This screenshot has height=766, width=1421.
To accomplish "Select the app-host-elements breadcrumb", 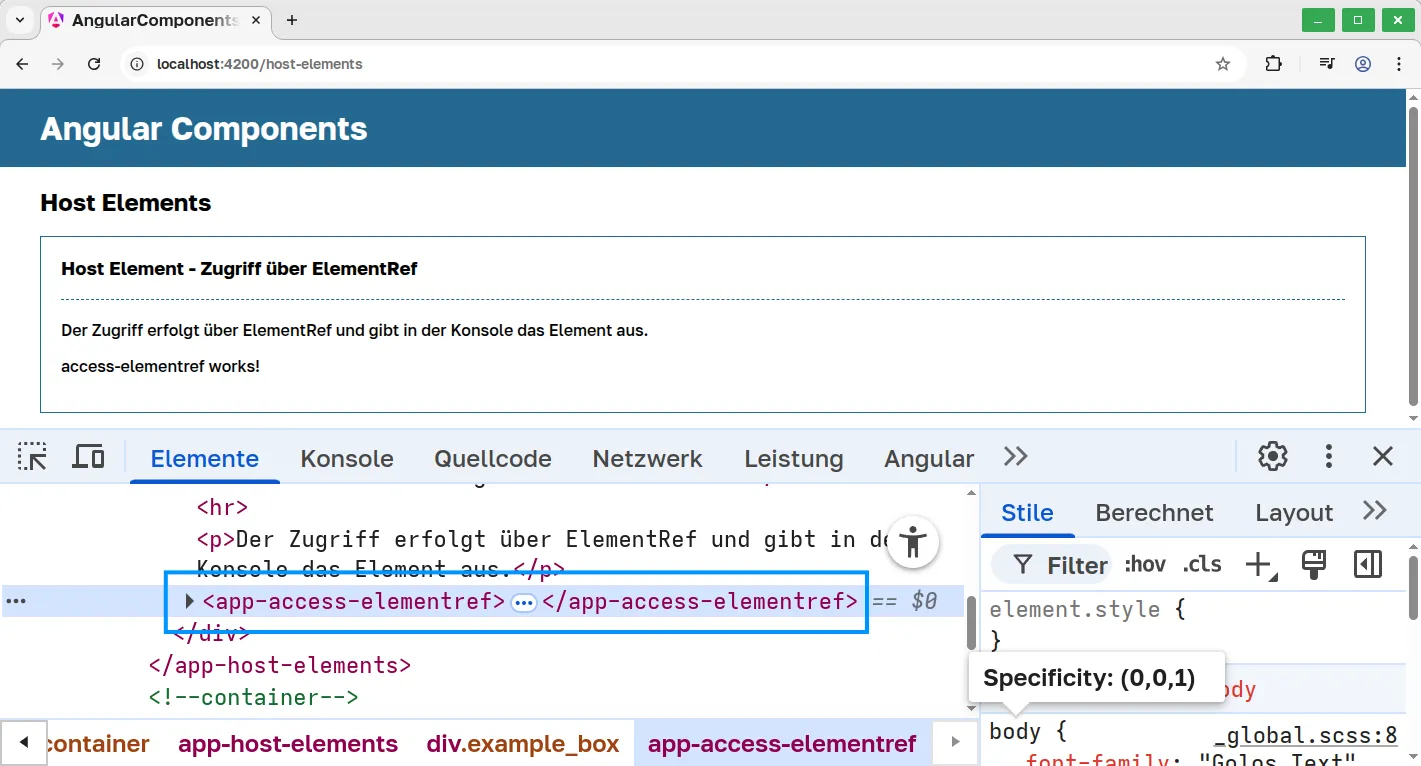I will [288, 744].
